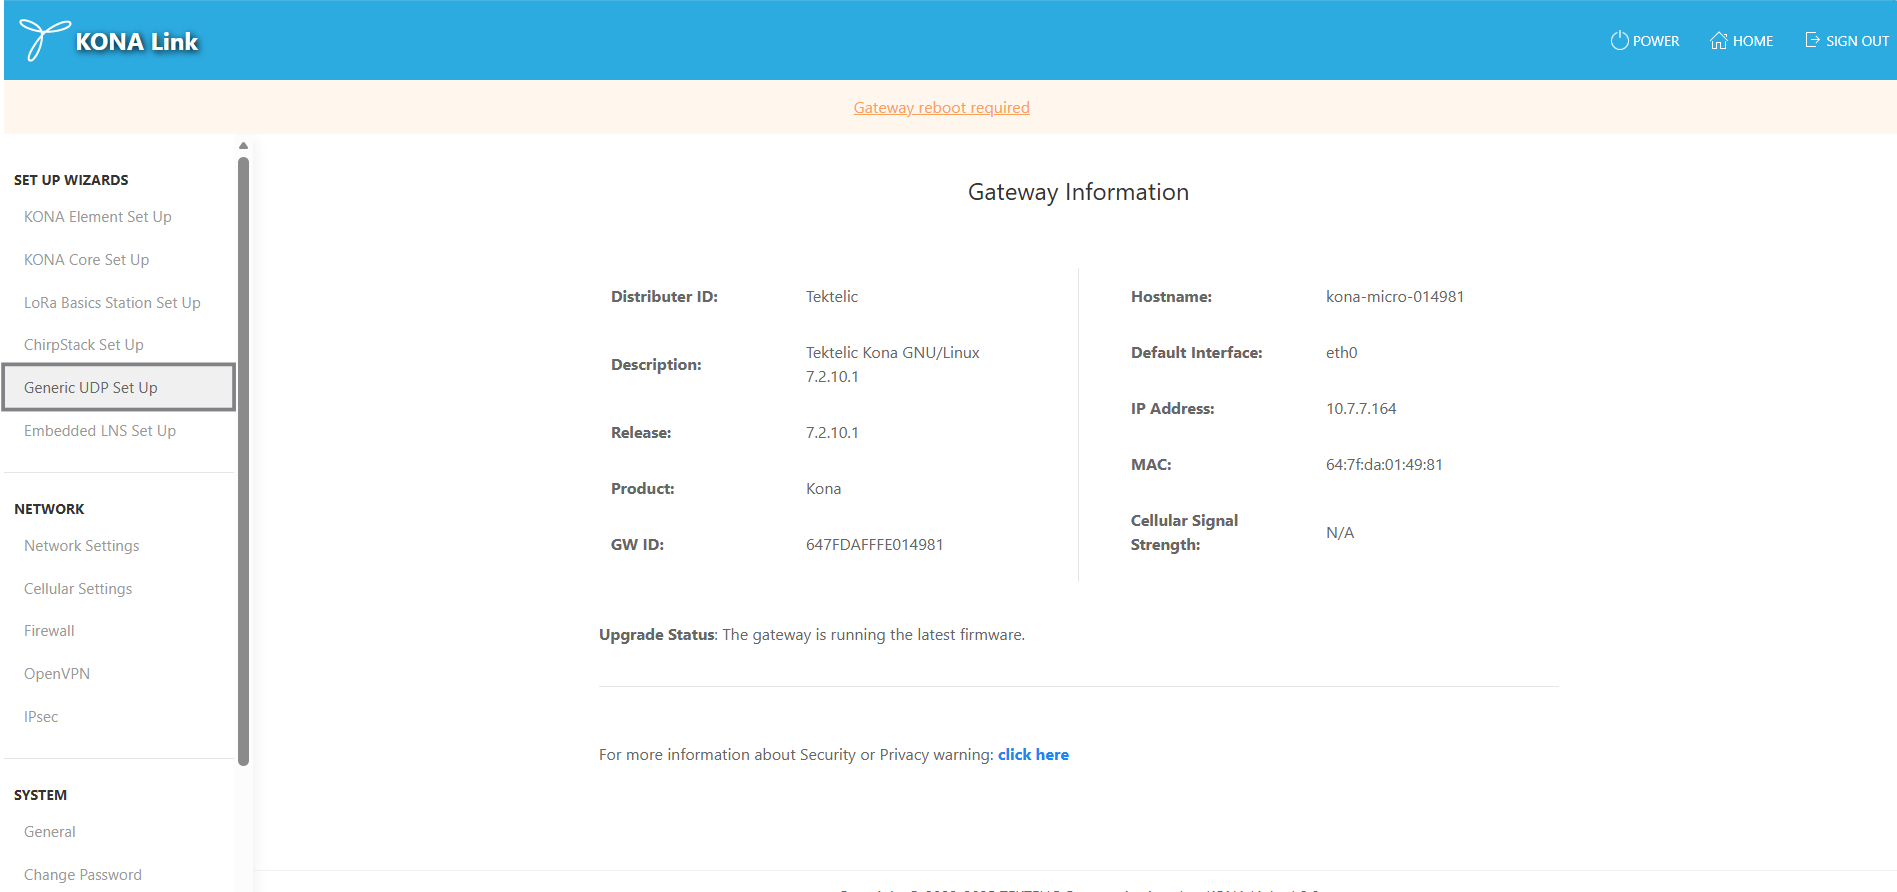Open ChirpStack Set Up wizard
Viewport: 1897px width, 892px height.
tap(84, 345)
